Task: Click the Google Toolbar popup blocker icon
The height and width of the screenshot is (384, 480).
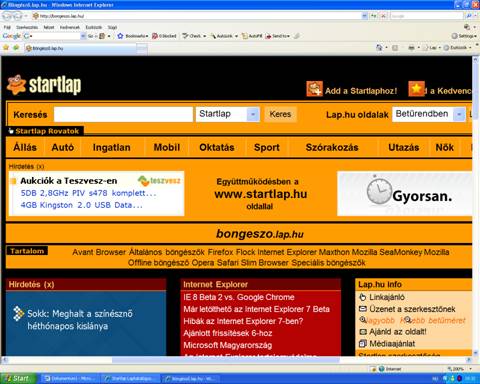Action: click(x=155, y=36)
